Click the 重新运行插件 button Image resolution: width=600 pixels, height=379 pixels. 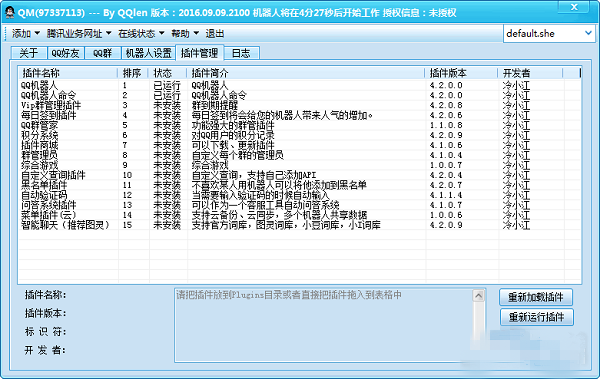[x=536, y=317]
